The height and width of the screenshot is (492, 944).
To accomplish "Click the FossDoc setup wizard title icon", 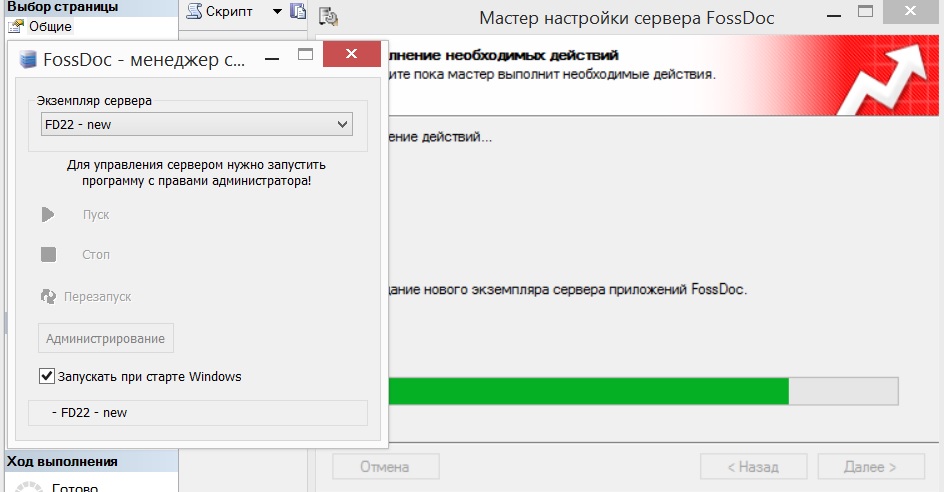I will tap(329, 17).
